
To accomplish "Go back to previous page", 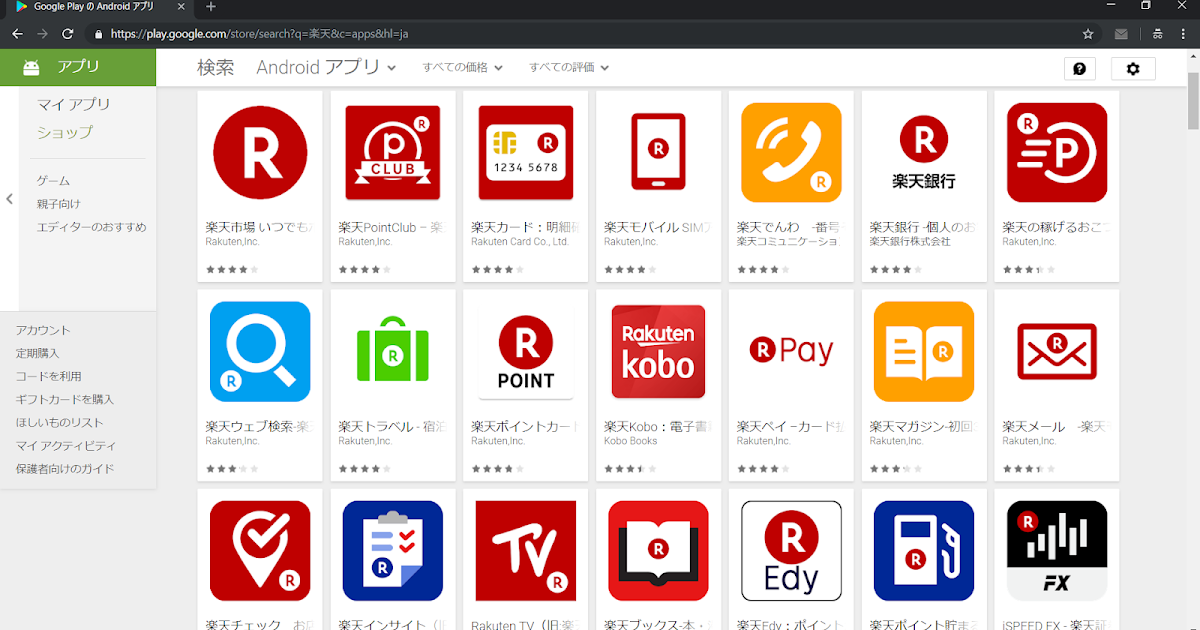I will click(17, 33).
